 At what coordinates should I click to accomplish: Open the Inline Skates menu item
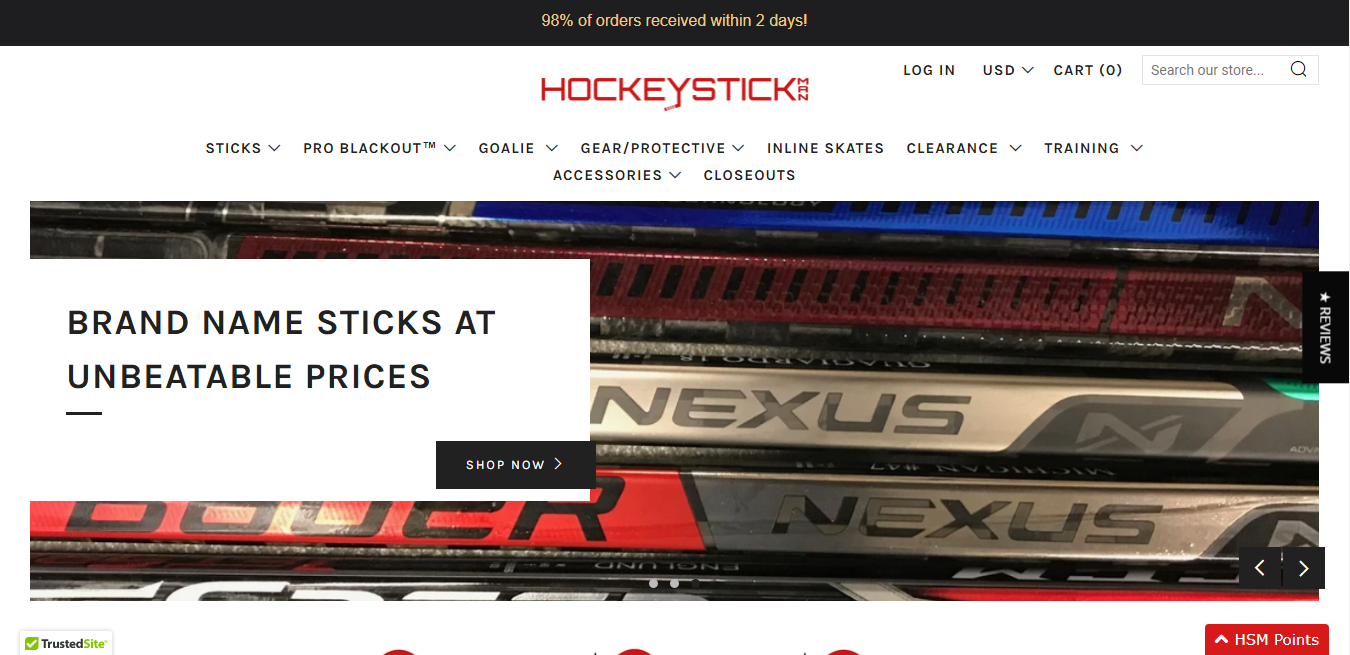tap(825, 148)
